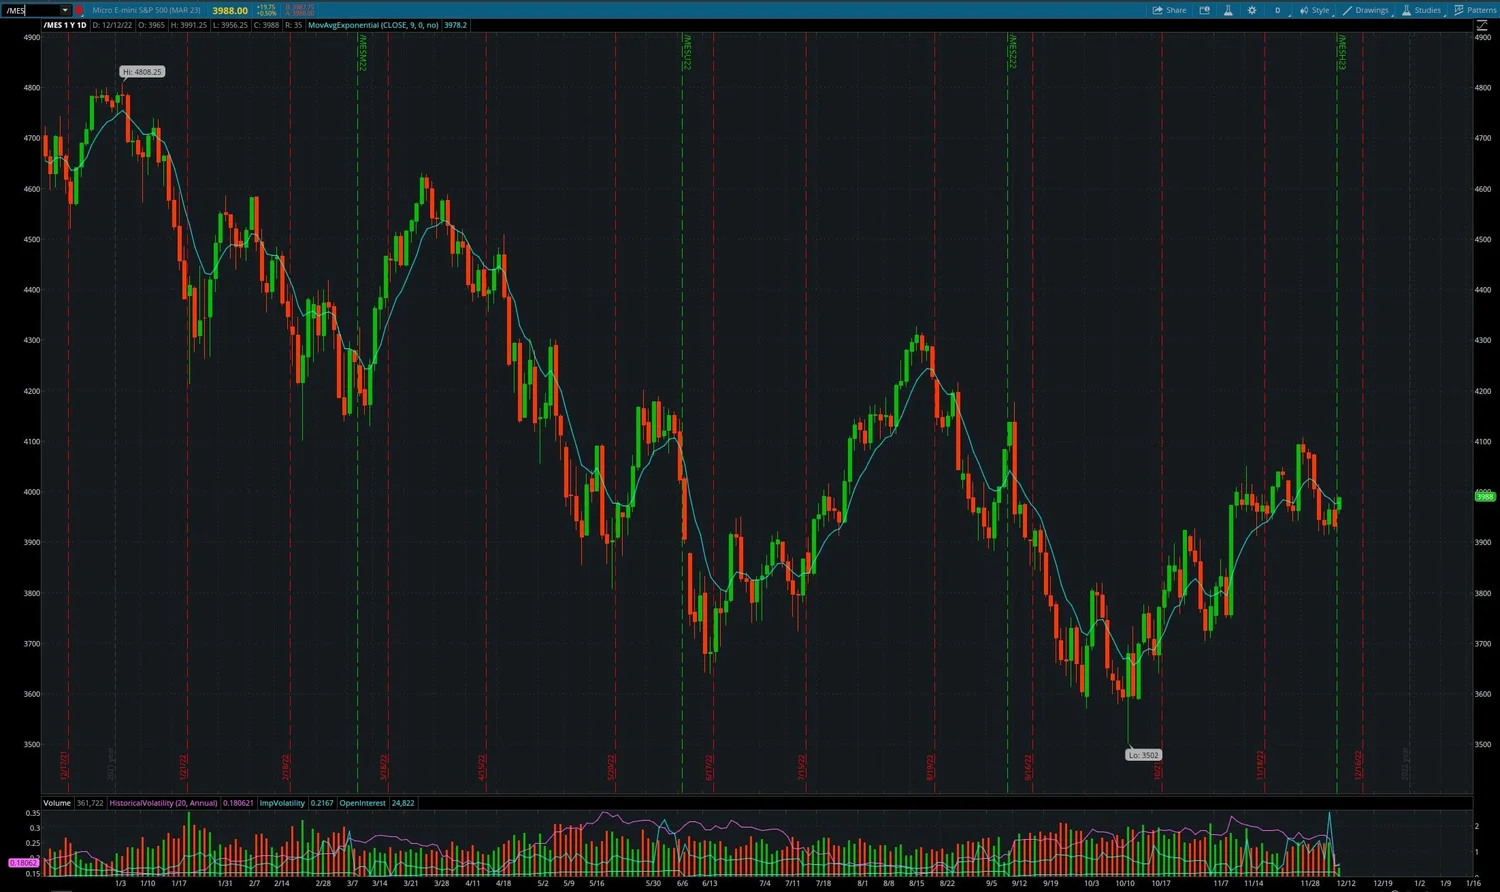This screenshot has width=1500, height=892.
Task: Click the Hi: 4808.25 price marker
Action: click(141, 71)
